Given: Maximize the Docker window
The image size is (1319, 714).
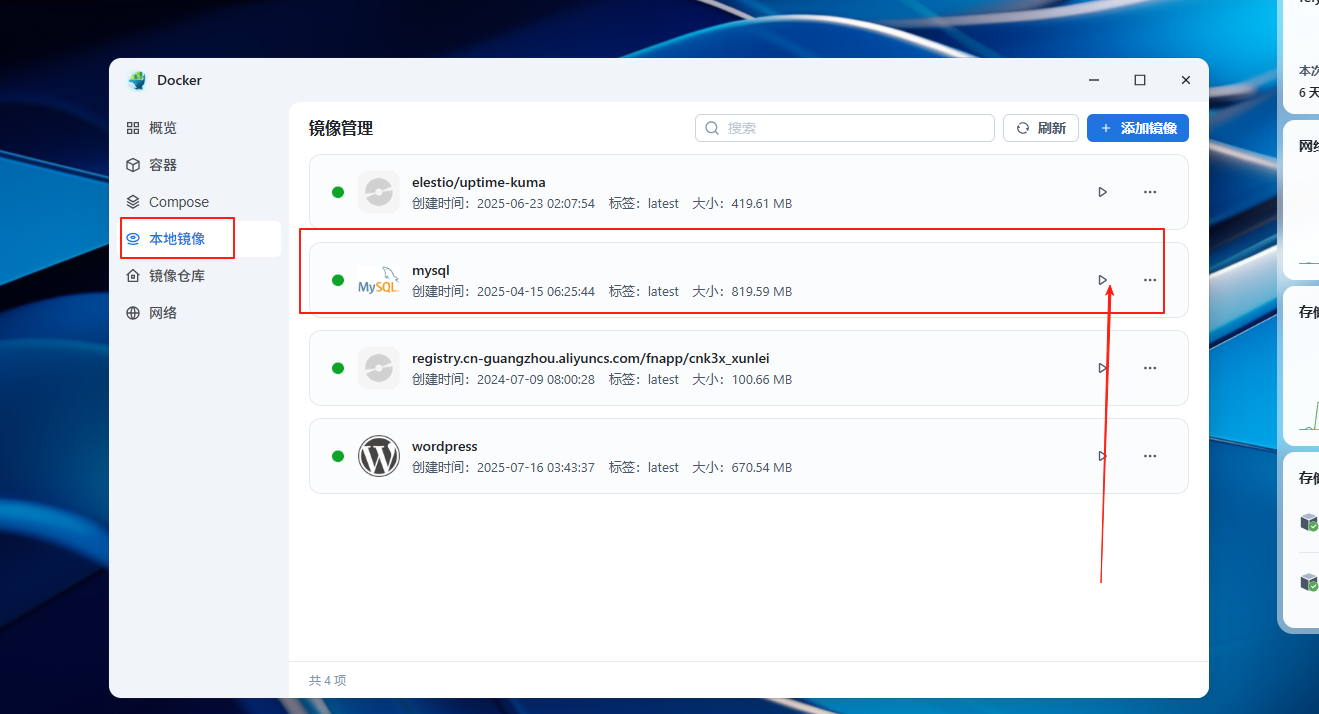Looking at the screenshot, I should pyautogui.click(x=1140, y=80).
